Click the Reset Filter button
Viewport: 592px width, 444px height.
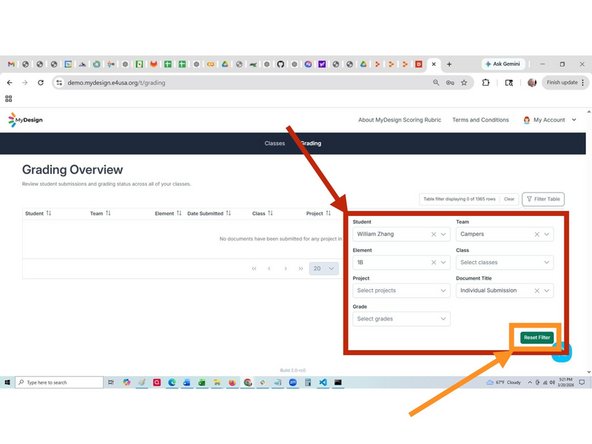(536, 337)
